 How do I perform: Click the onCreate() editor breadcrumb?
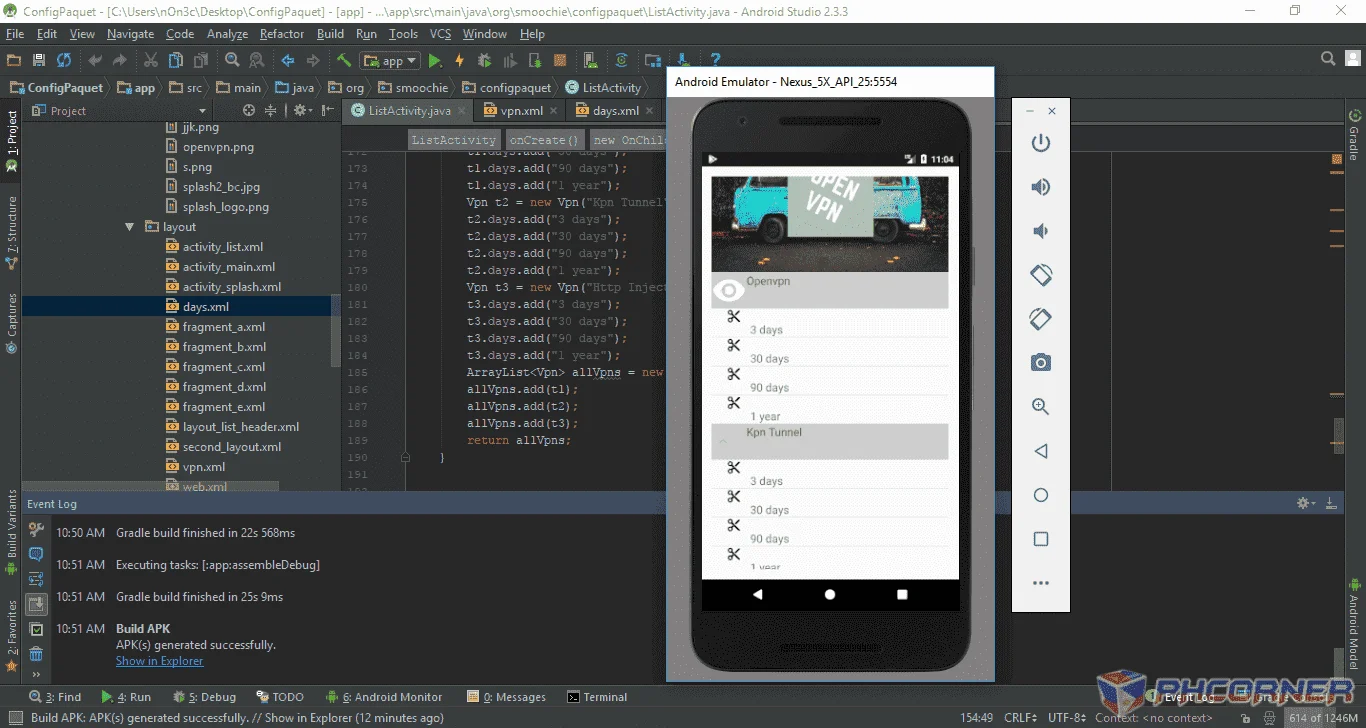tap(544, 140)
